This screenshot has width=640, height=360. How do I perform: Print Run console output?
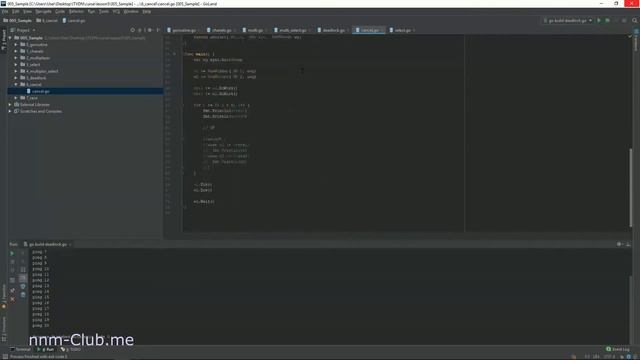[x=23, y=287]
